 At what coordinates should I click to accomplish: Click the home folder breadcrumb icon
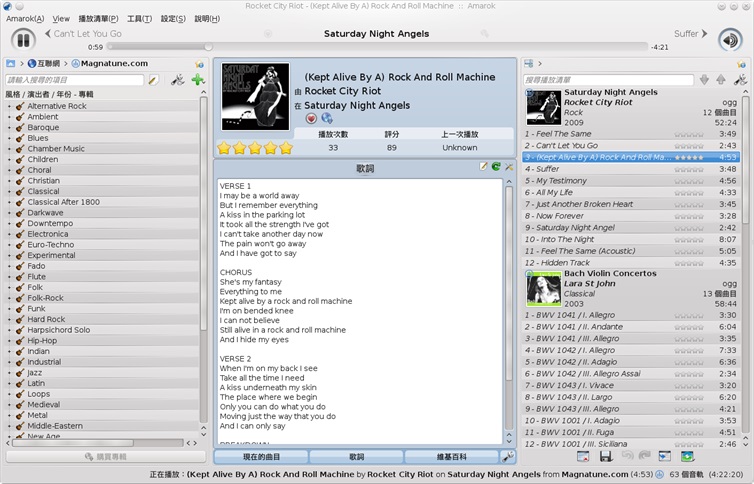coord(11,63)
